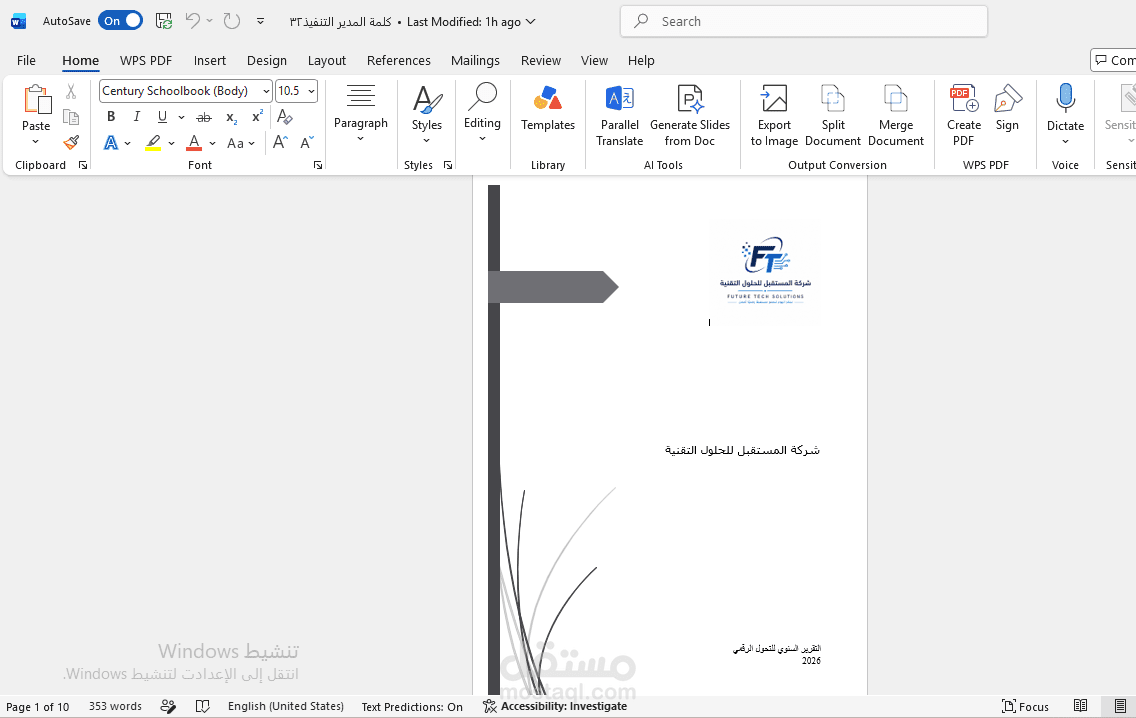Apply yellow text highlight color
The width and height of the screenshot is (1136, 718).
153,143
